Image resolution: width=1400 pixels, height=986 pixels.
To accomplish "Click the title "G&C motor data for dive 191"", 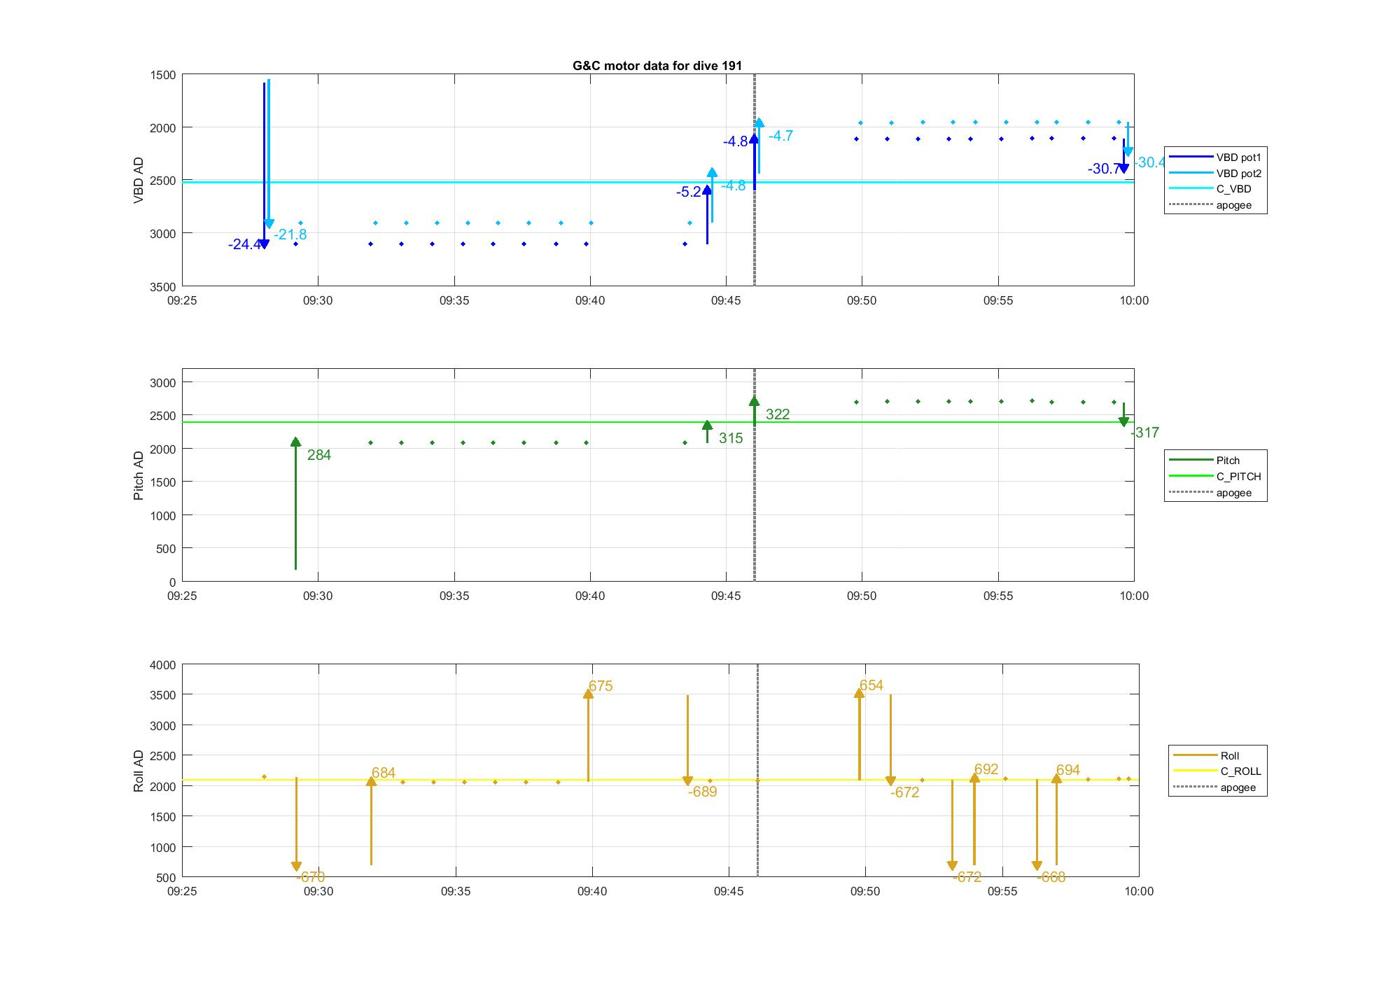I will [657, 65].
